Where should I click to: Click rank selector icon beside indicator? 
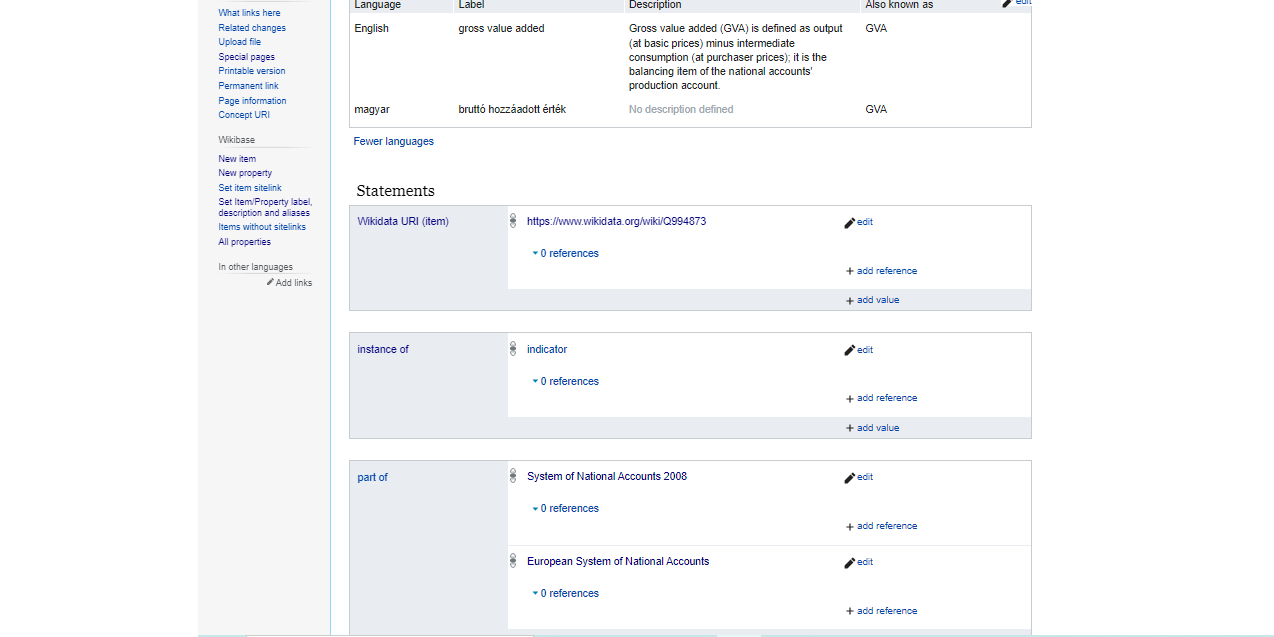[513, 349]
